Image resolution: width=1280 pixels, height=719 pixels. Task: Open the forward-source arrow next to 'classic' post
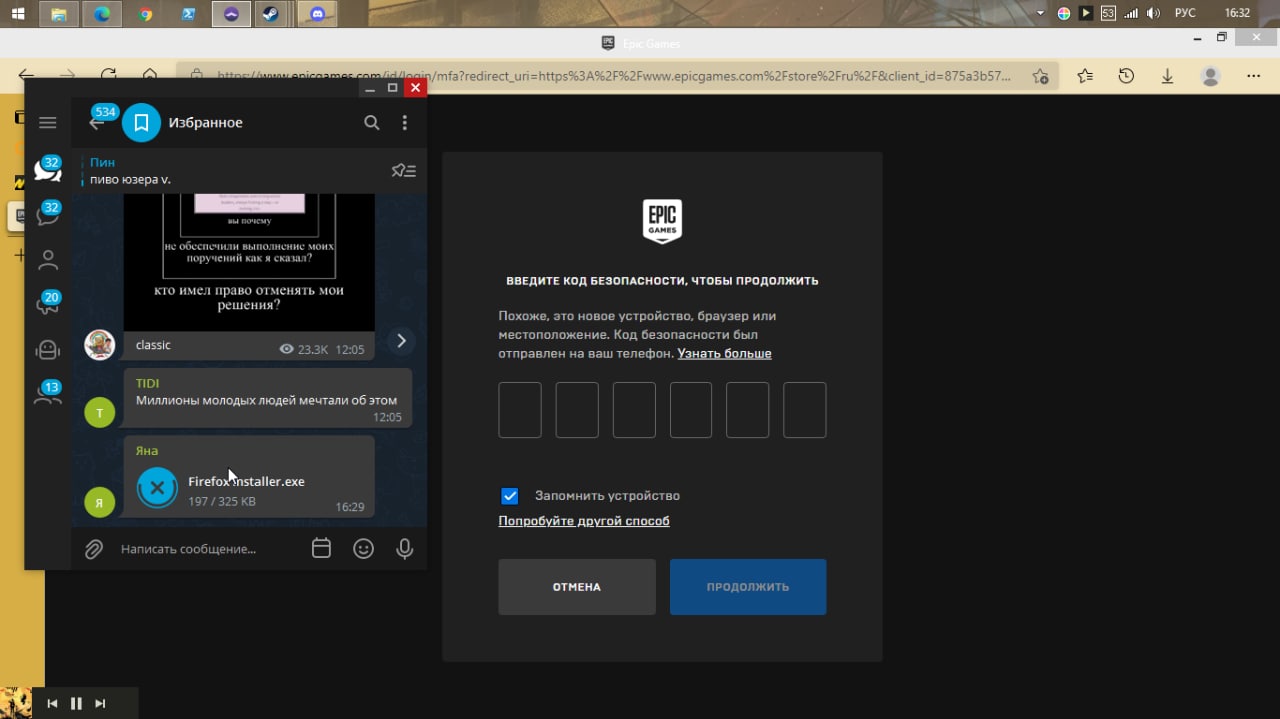pos(401,341)
